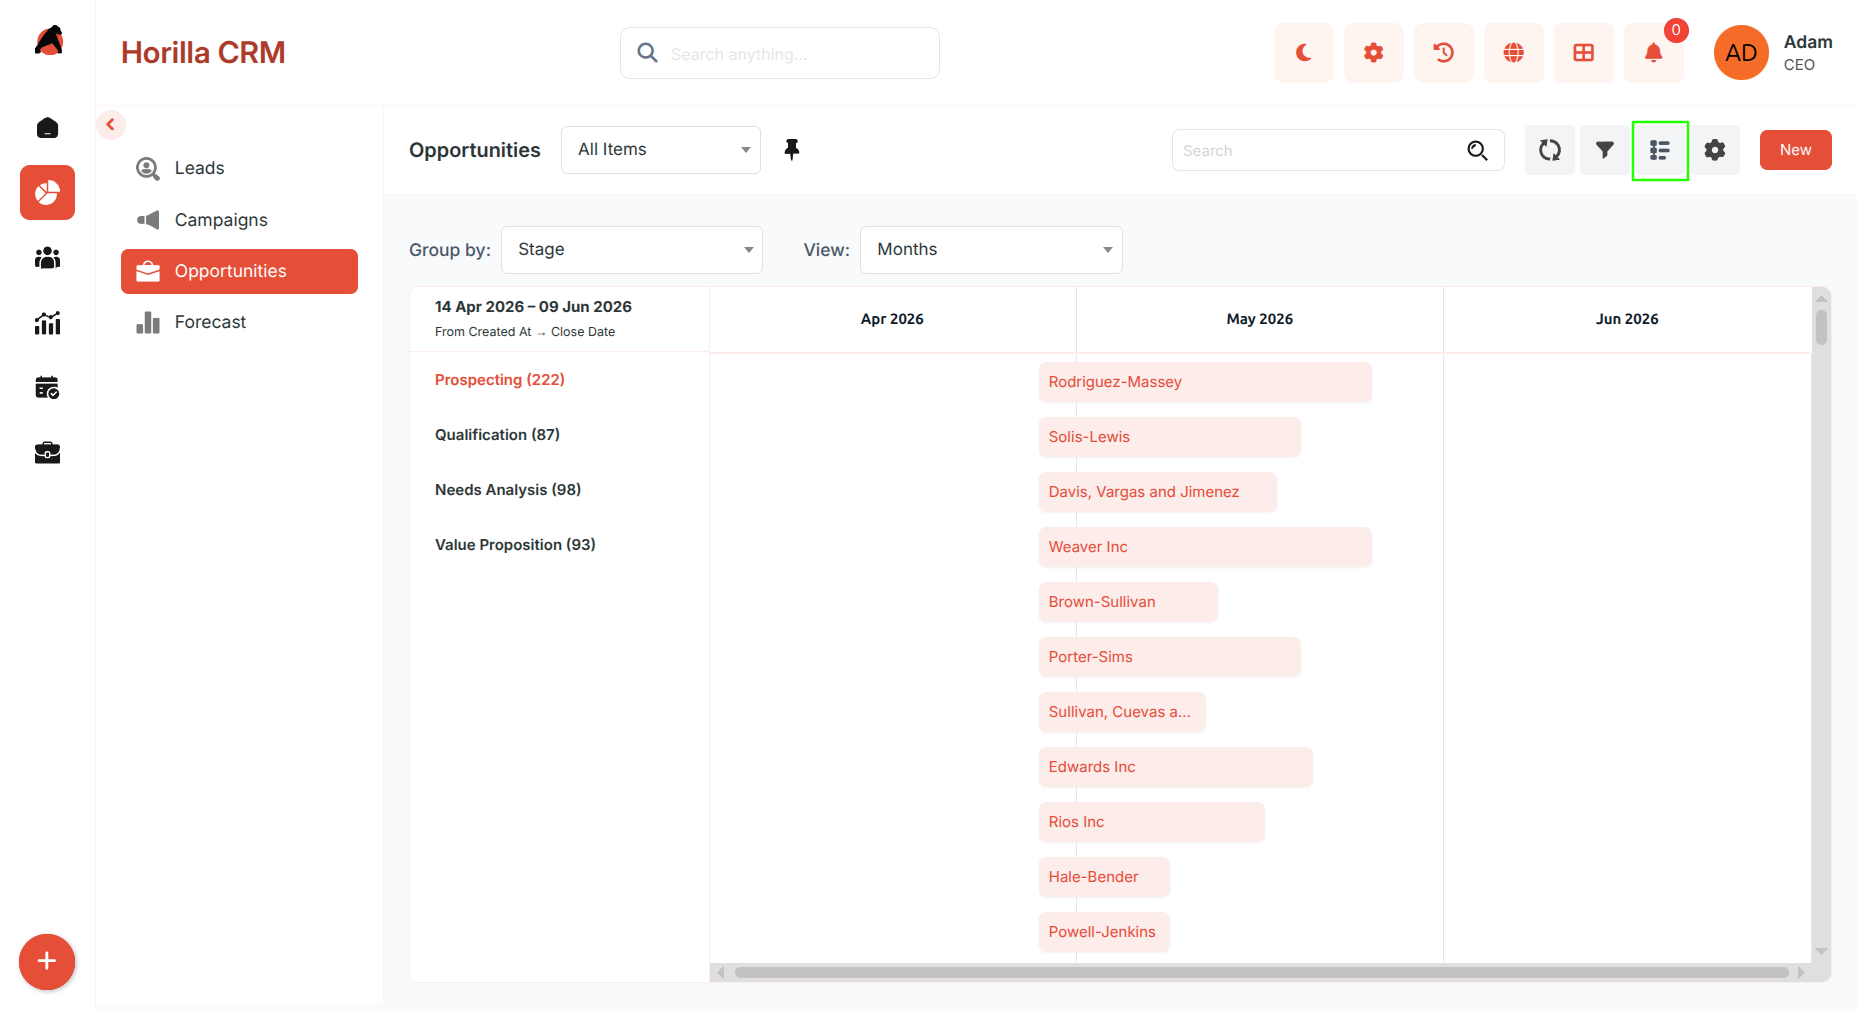Open the bar chart analytics rail icon
Screen dimensions: 1857x1009
pyautogui.click(x=47, y=323)
